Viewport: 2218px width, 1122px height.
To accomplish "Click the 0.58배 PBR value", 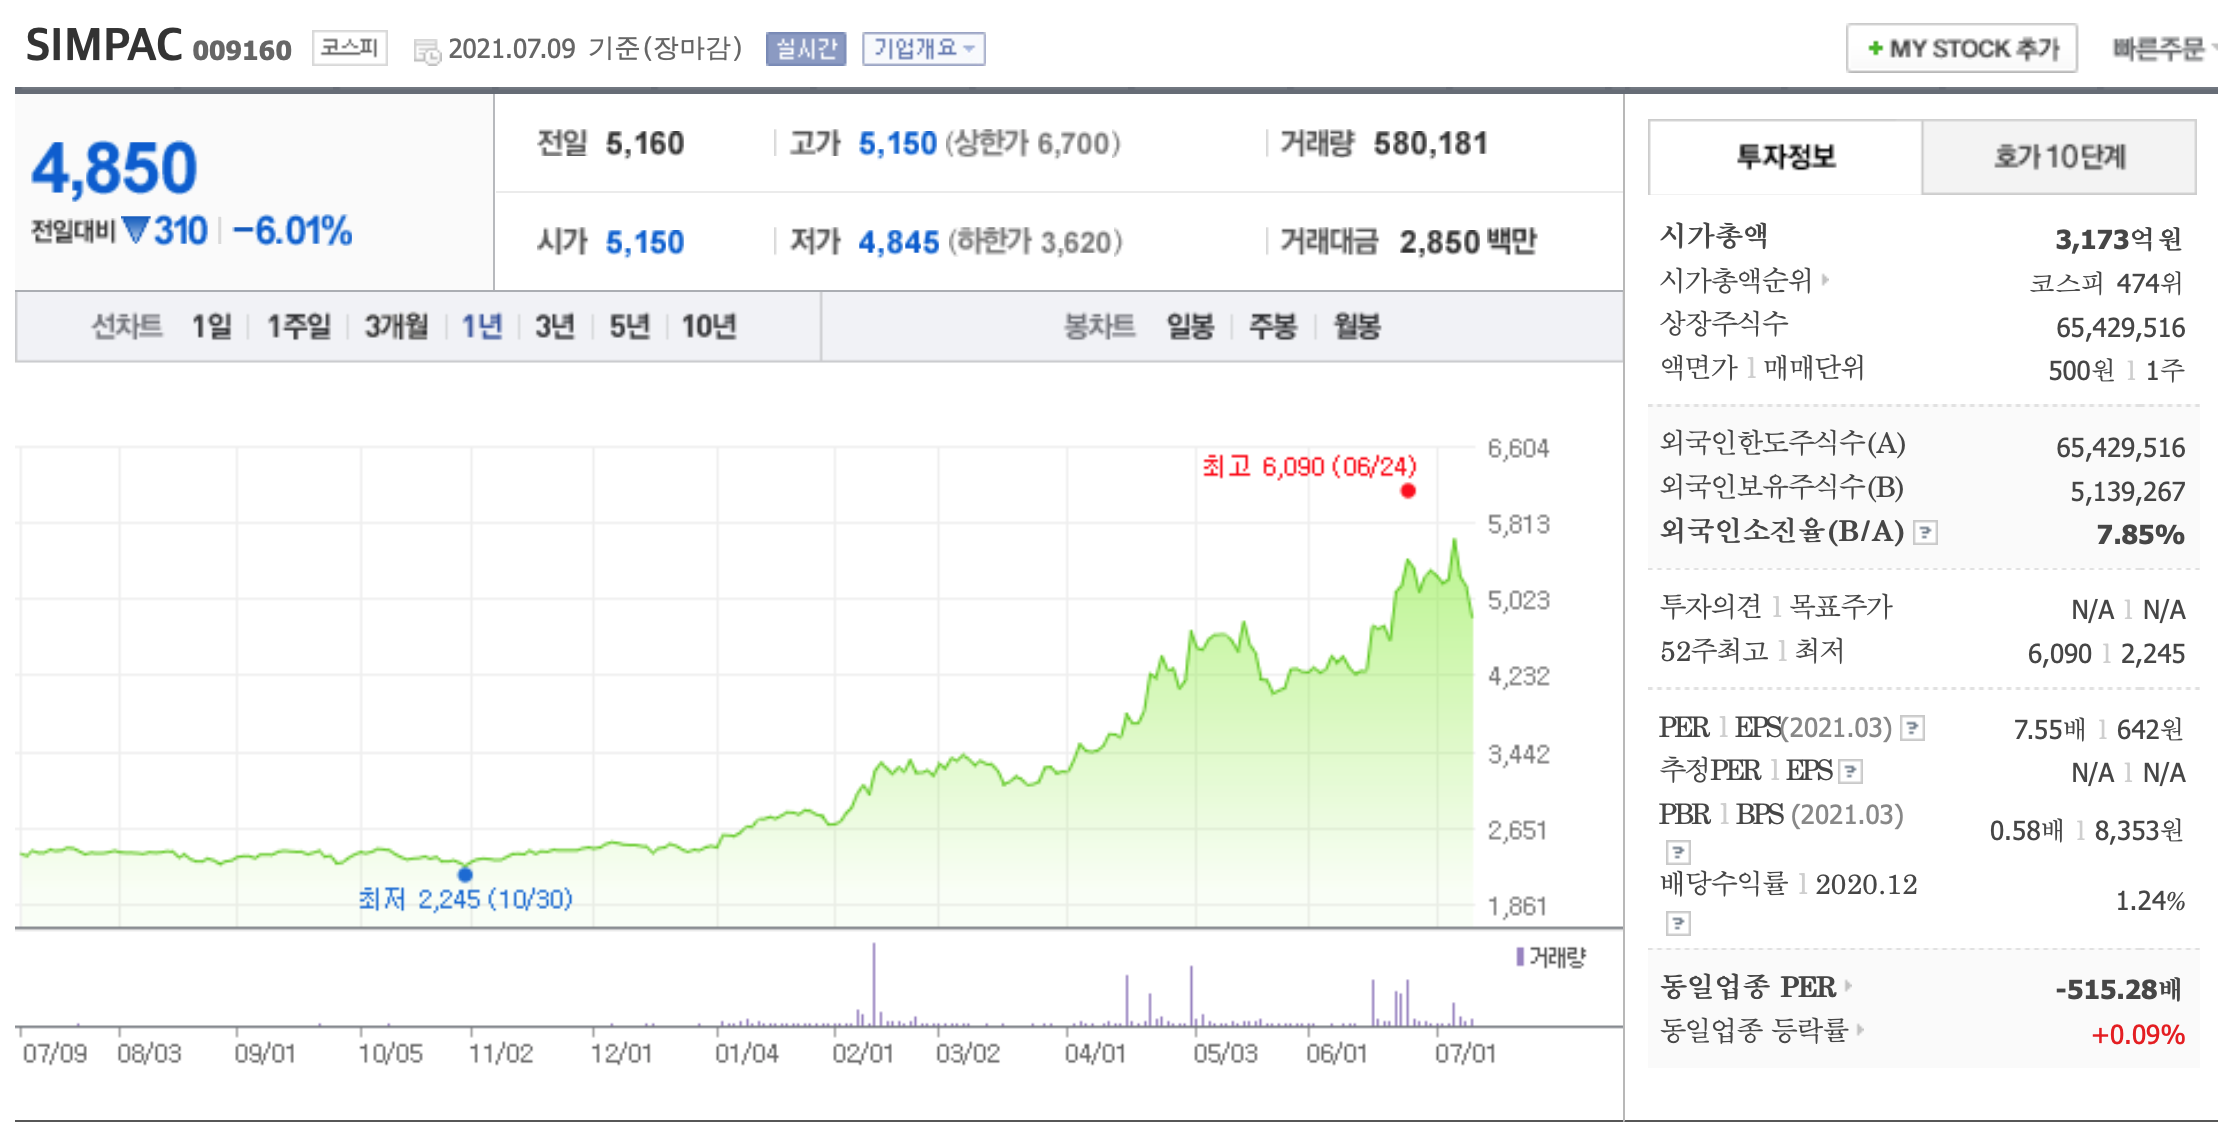I will pyautogui.click(x=2026, y=831).
